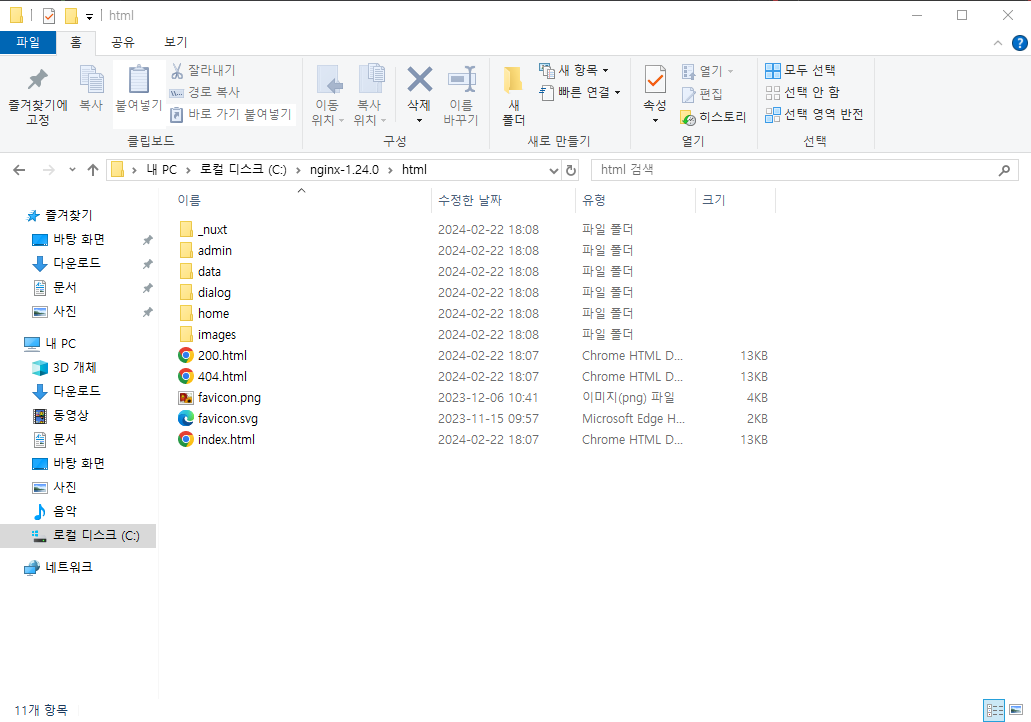The image size is (1031, 722).
Task: Select the home folder
Action: click(x=213, y=314)
